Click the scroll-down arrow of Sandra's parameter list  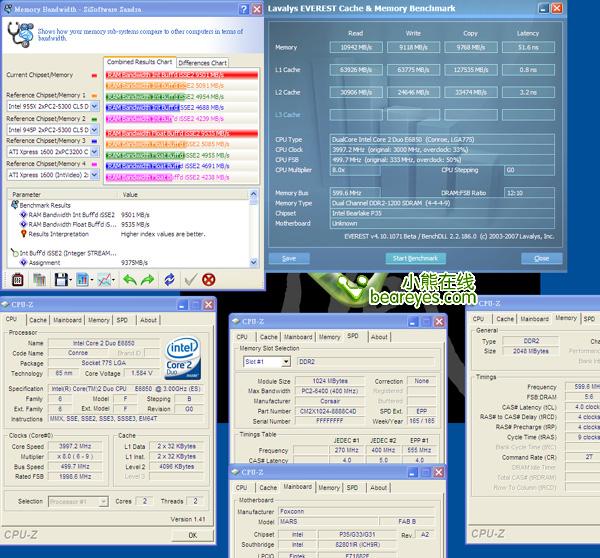(x=253, y=262)
